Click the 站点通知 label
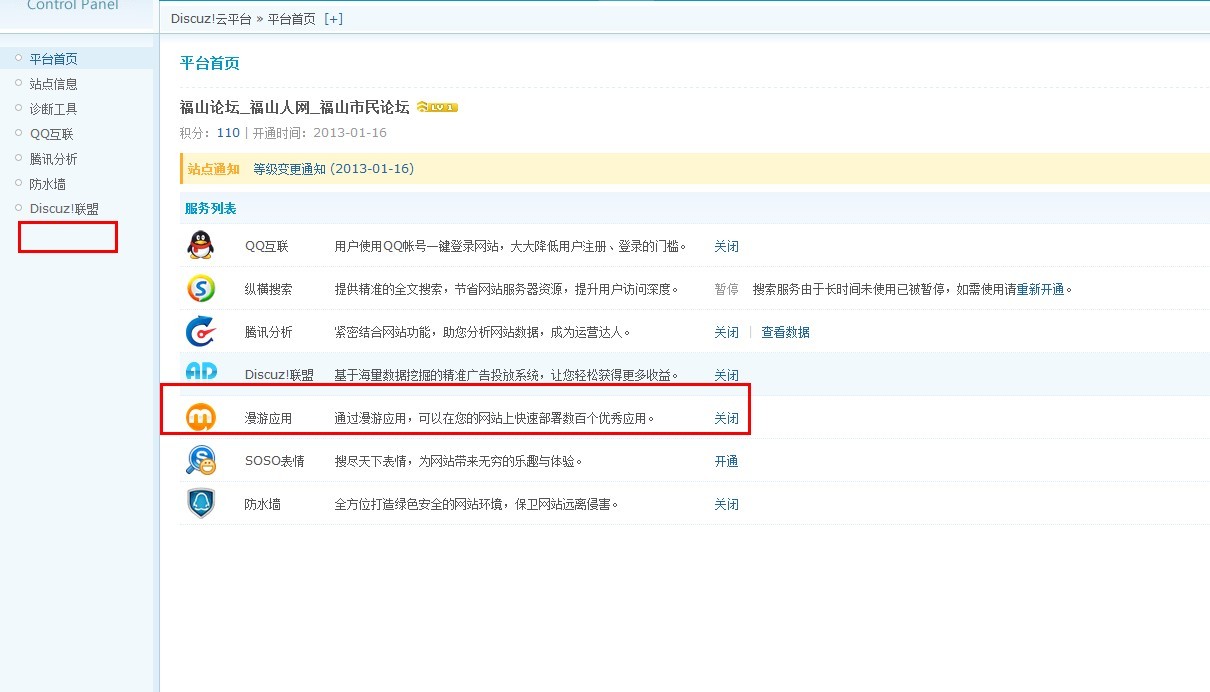This screenshot has height=692, width=1210. coord(213,169)
